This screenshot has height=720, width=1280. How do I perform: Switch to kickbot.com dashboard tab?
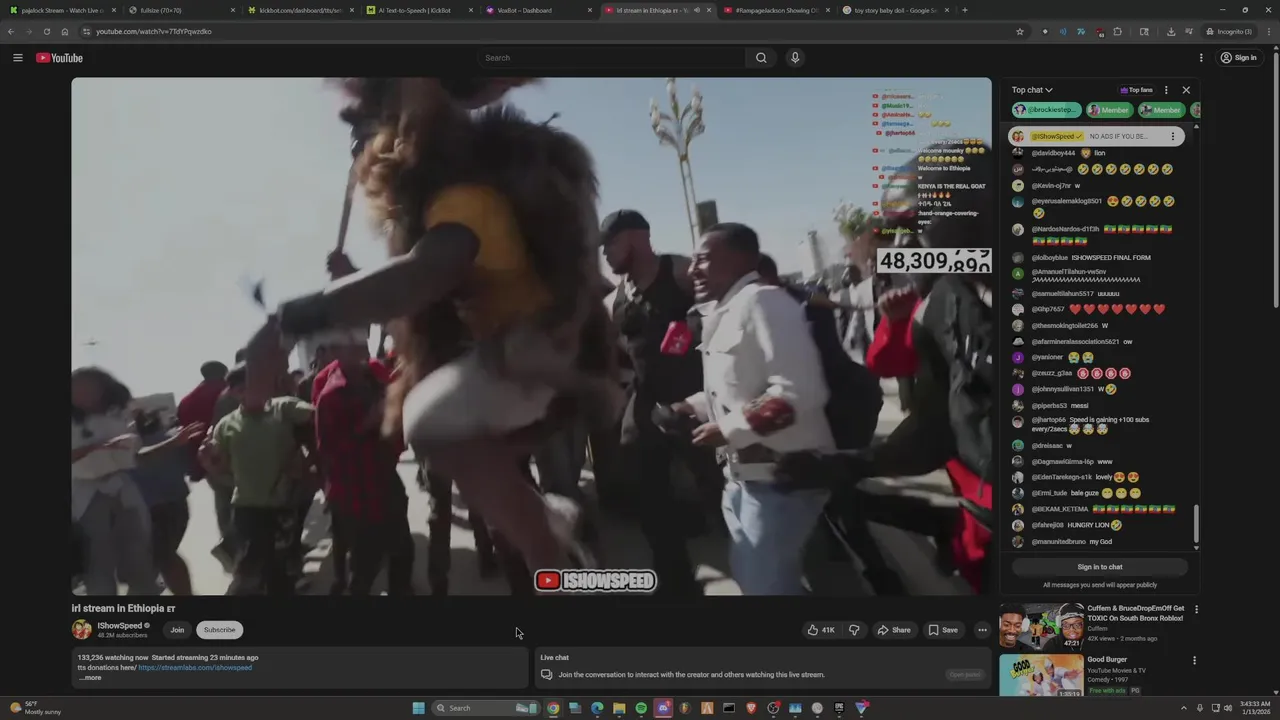(x=300, y=10)
